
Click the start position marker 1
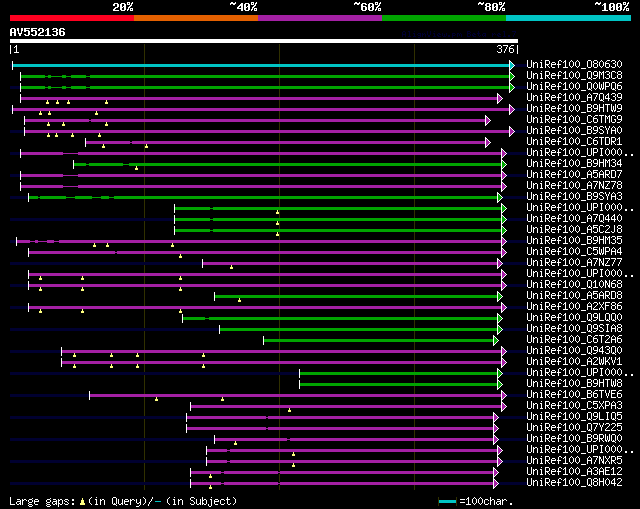16,49
